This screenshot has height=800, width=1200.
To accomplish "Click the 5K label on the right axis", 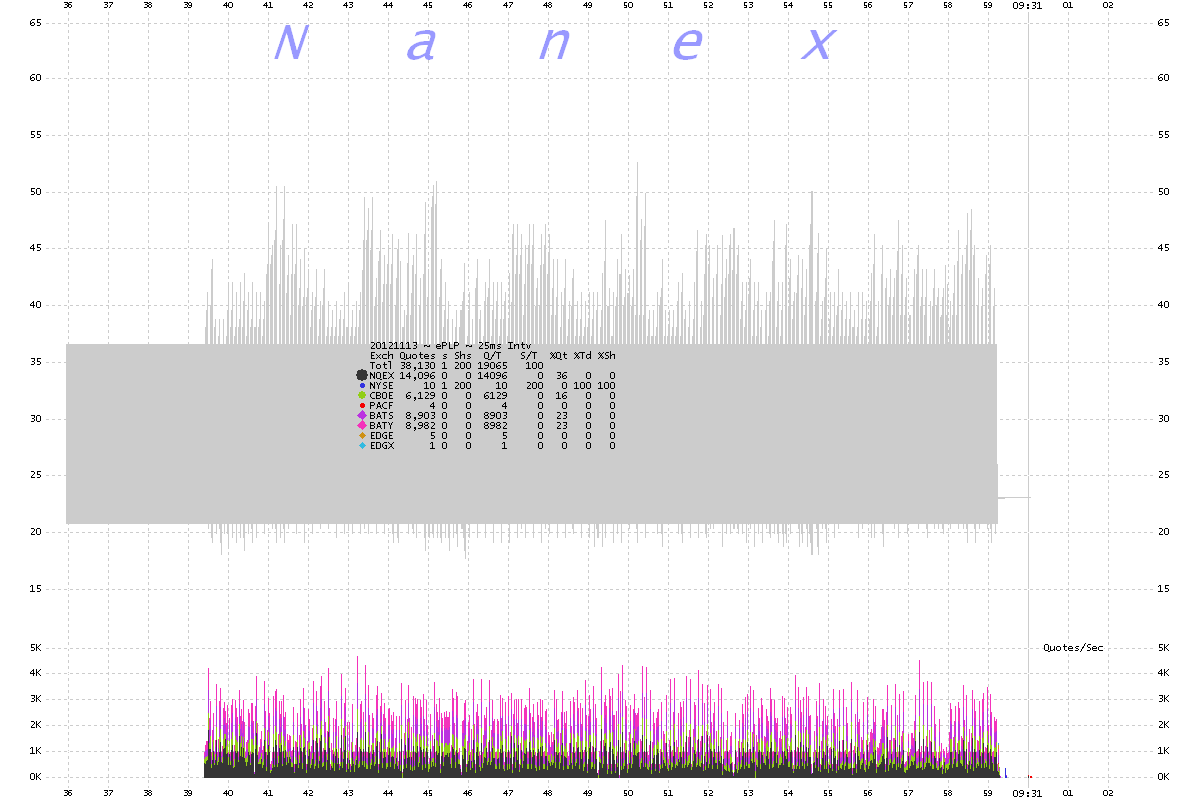I will coord(1163,648).
